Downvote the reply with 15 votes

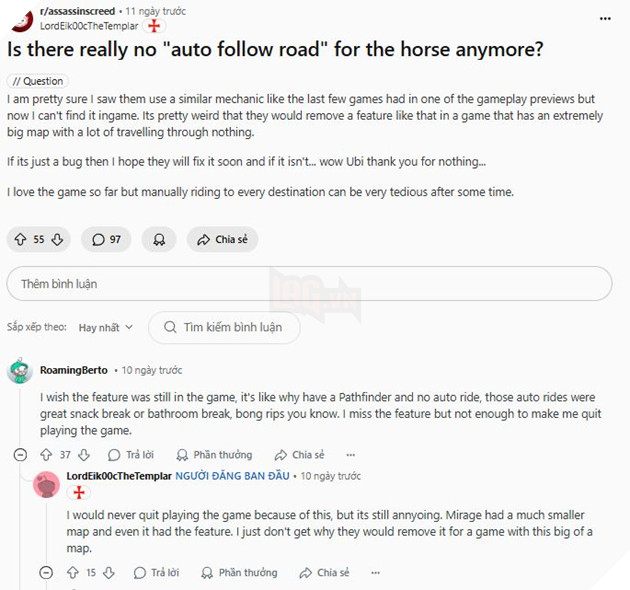[x=109, y=573]
